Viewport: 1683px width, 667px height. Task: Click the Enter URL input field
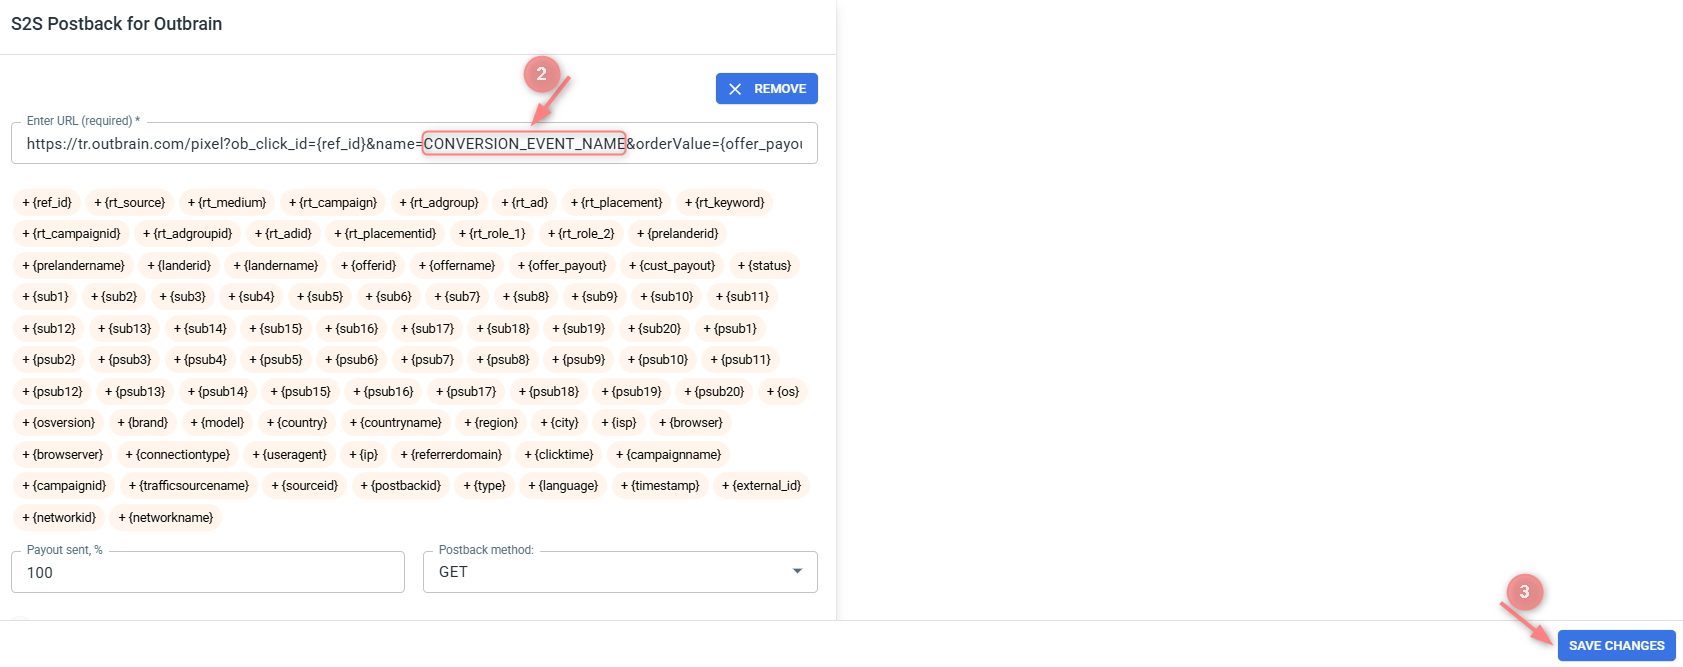click(x=414, y=143)
